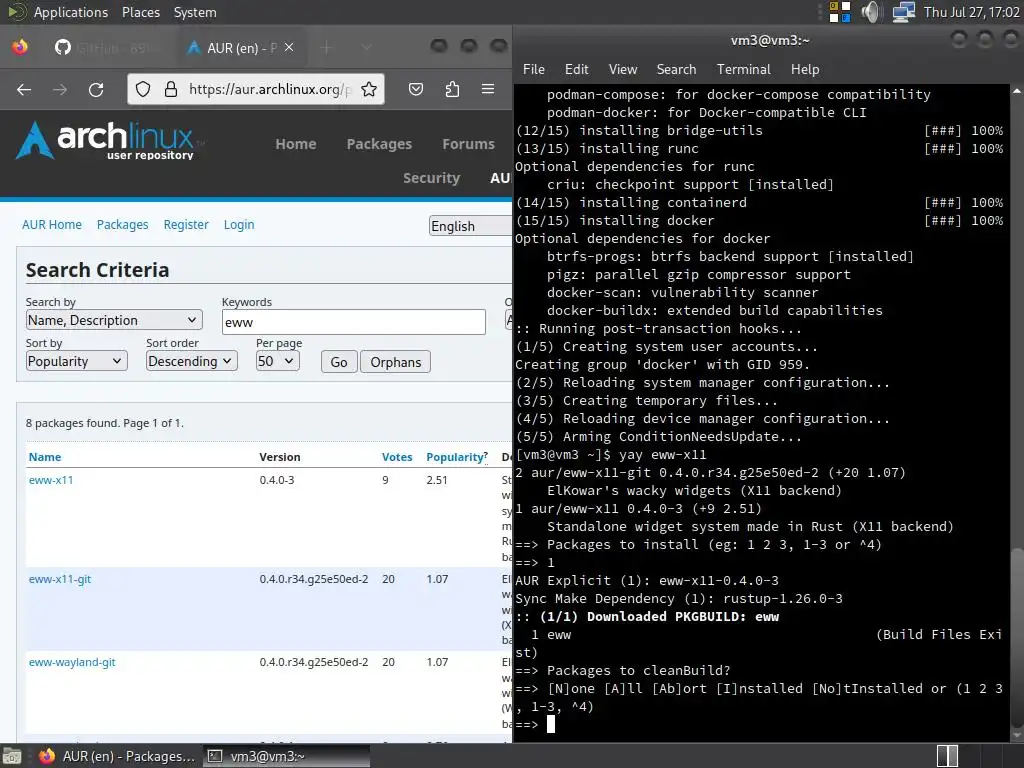
Task: Go back with the browser back arrow
Action: tap(24, 89)
